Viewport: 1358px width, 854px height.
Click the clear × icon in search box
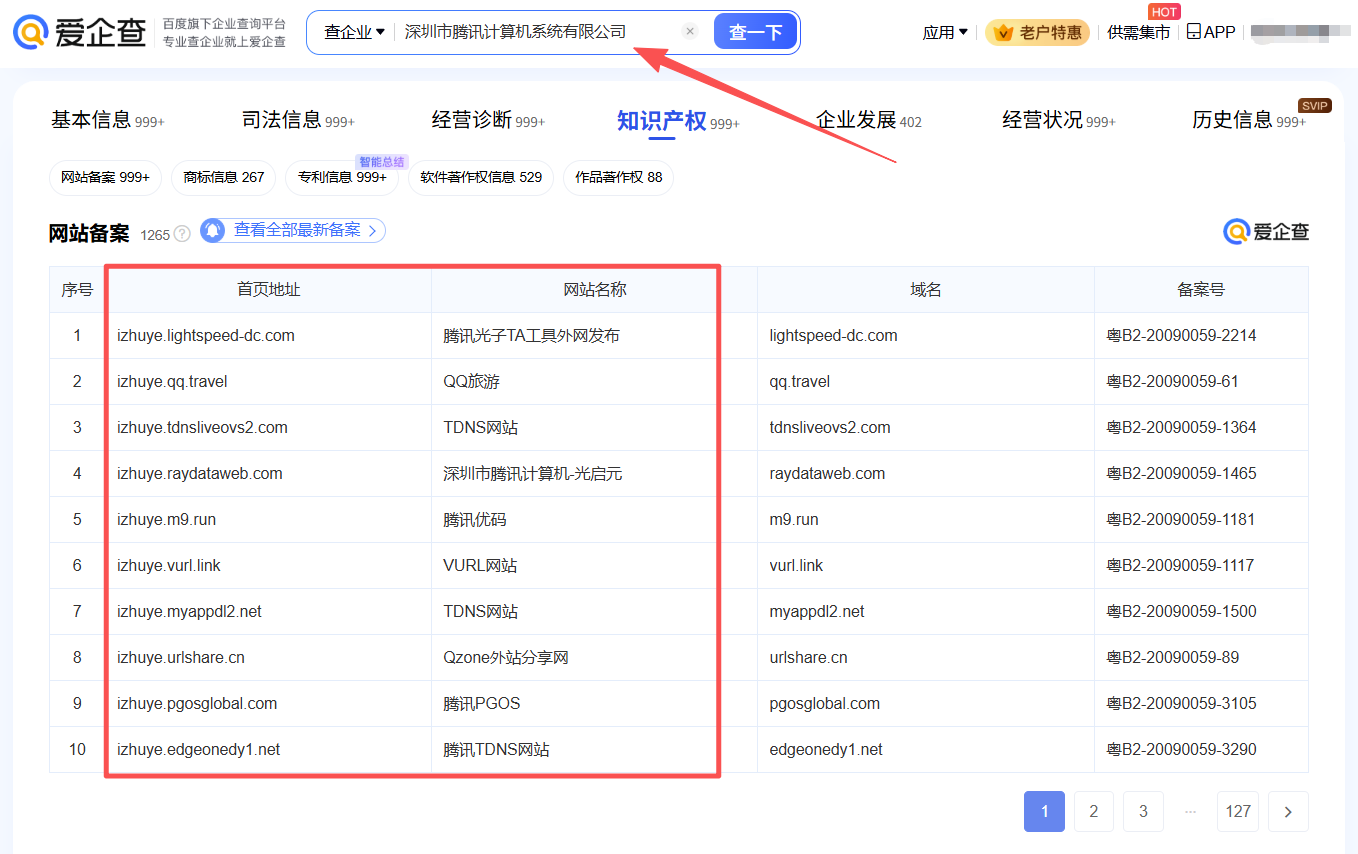[x=690, y=31]
